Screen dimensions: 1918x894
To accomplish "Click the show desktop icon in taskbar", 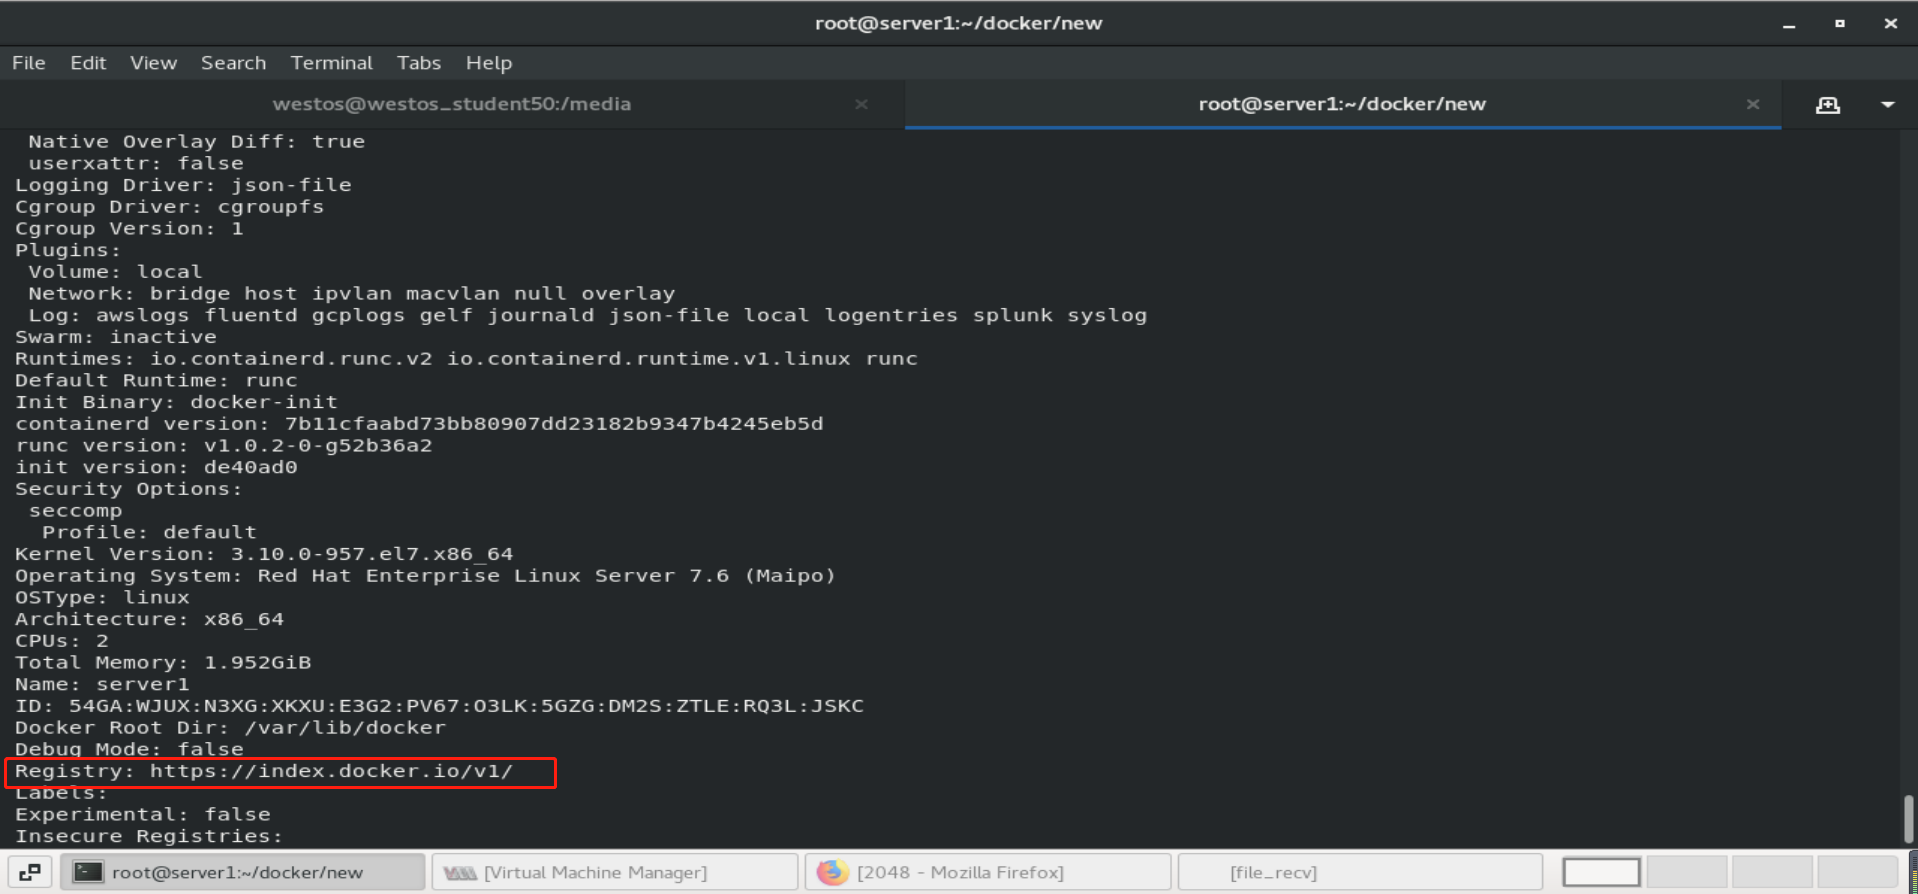I will (31, 872).
